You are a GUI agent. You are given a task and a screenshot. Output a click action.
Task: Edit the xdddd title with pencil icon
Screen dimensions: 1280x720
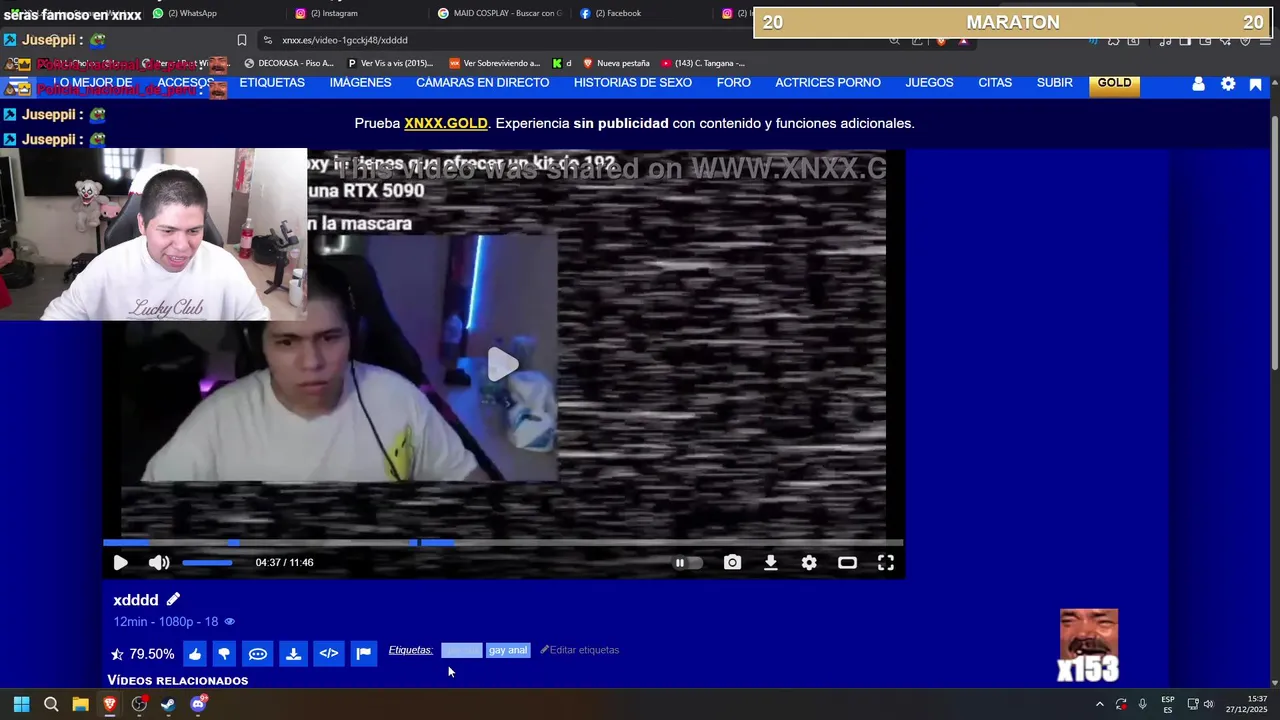(x=173, y=599)
